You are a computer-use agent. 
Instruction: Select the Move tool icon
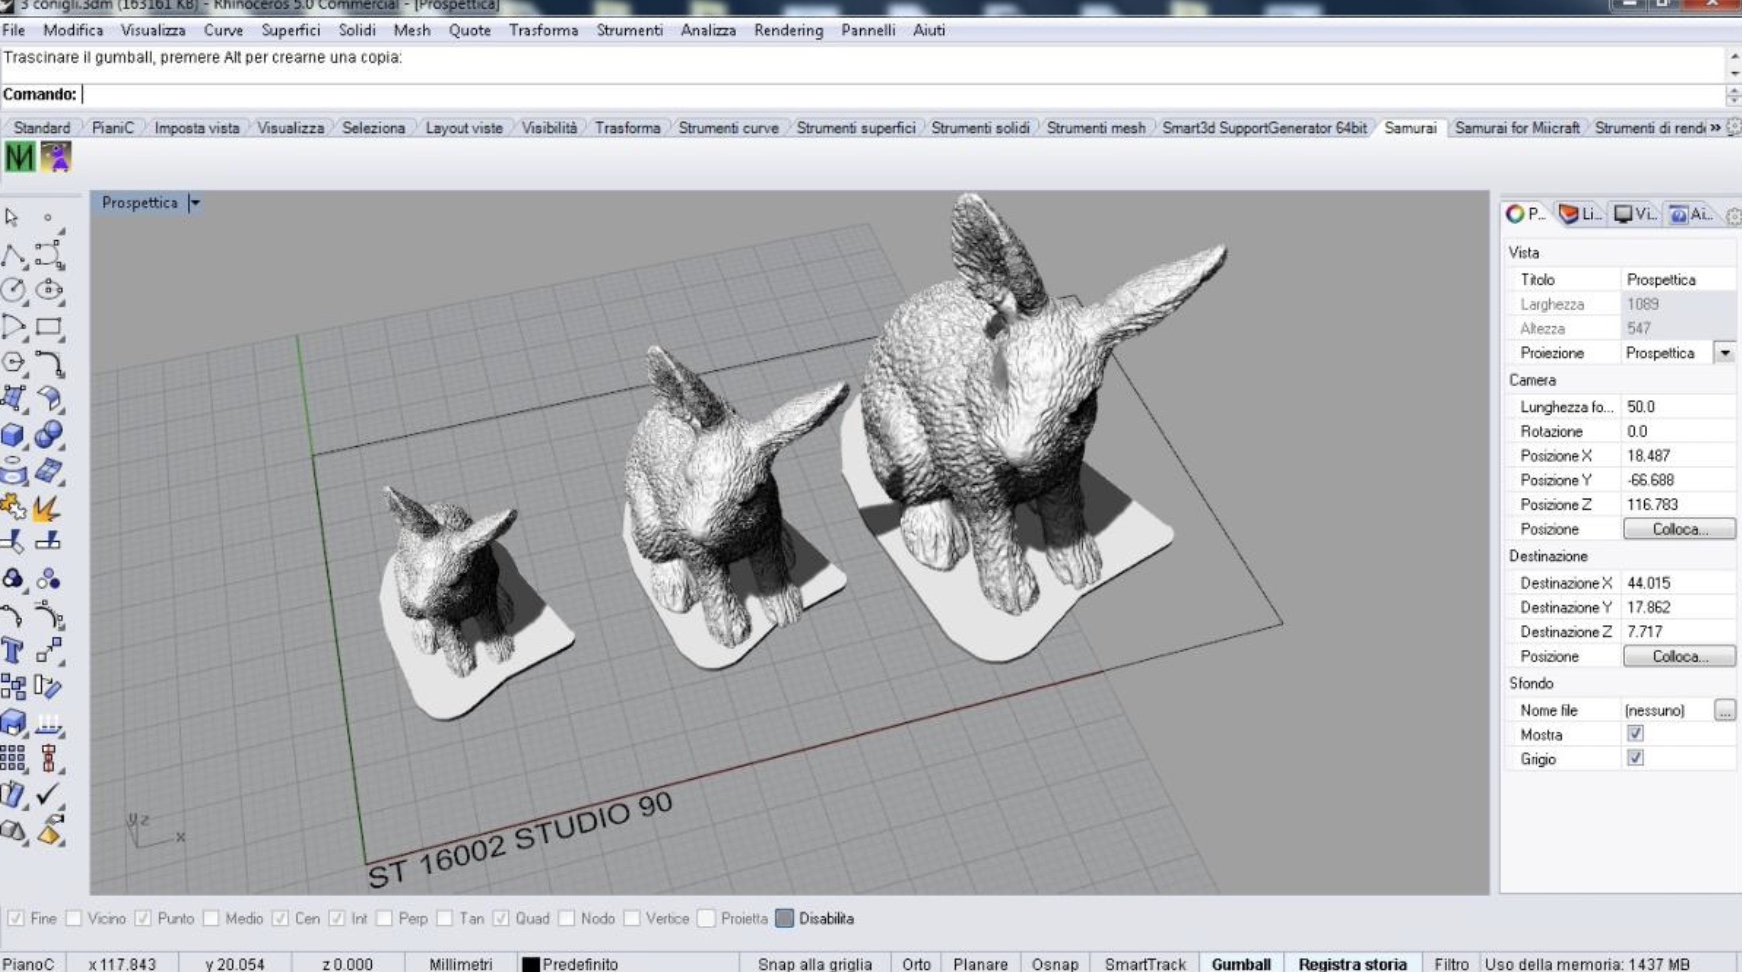(49, 651)
